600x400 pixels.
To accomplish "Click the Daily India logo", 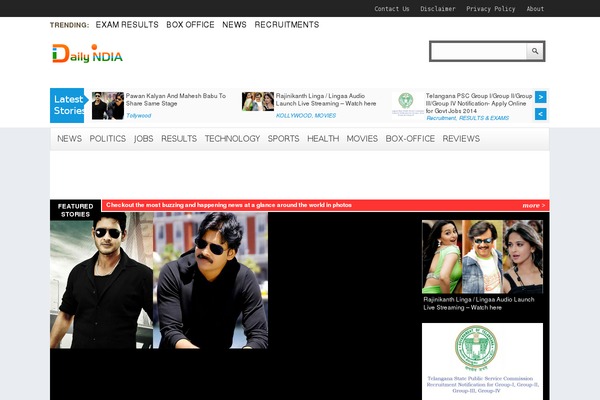I will pyautogui.click(x=87, y=54).
